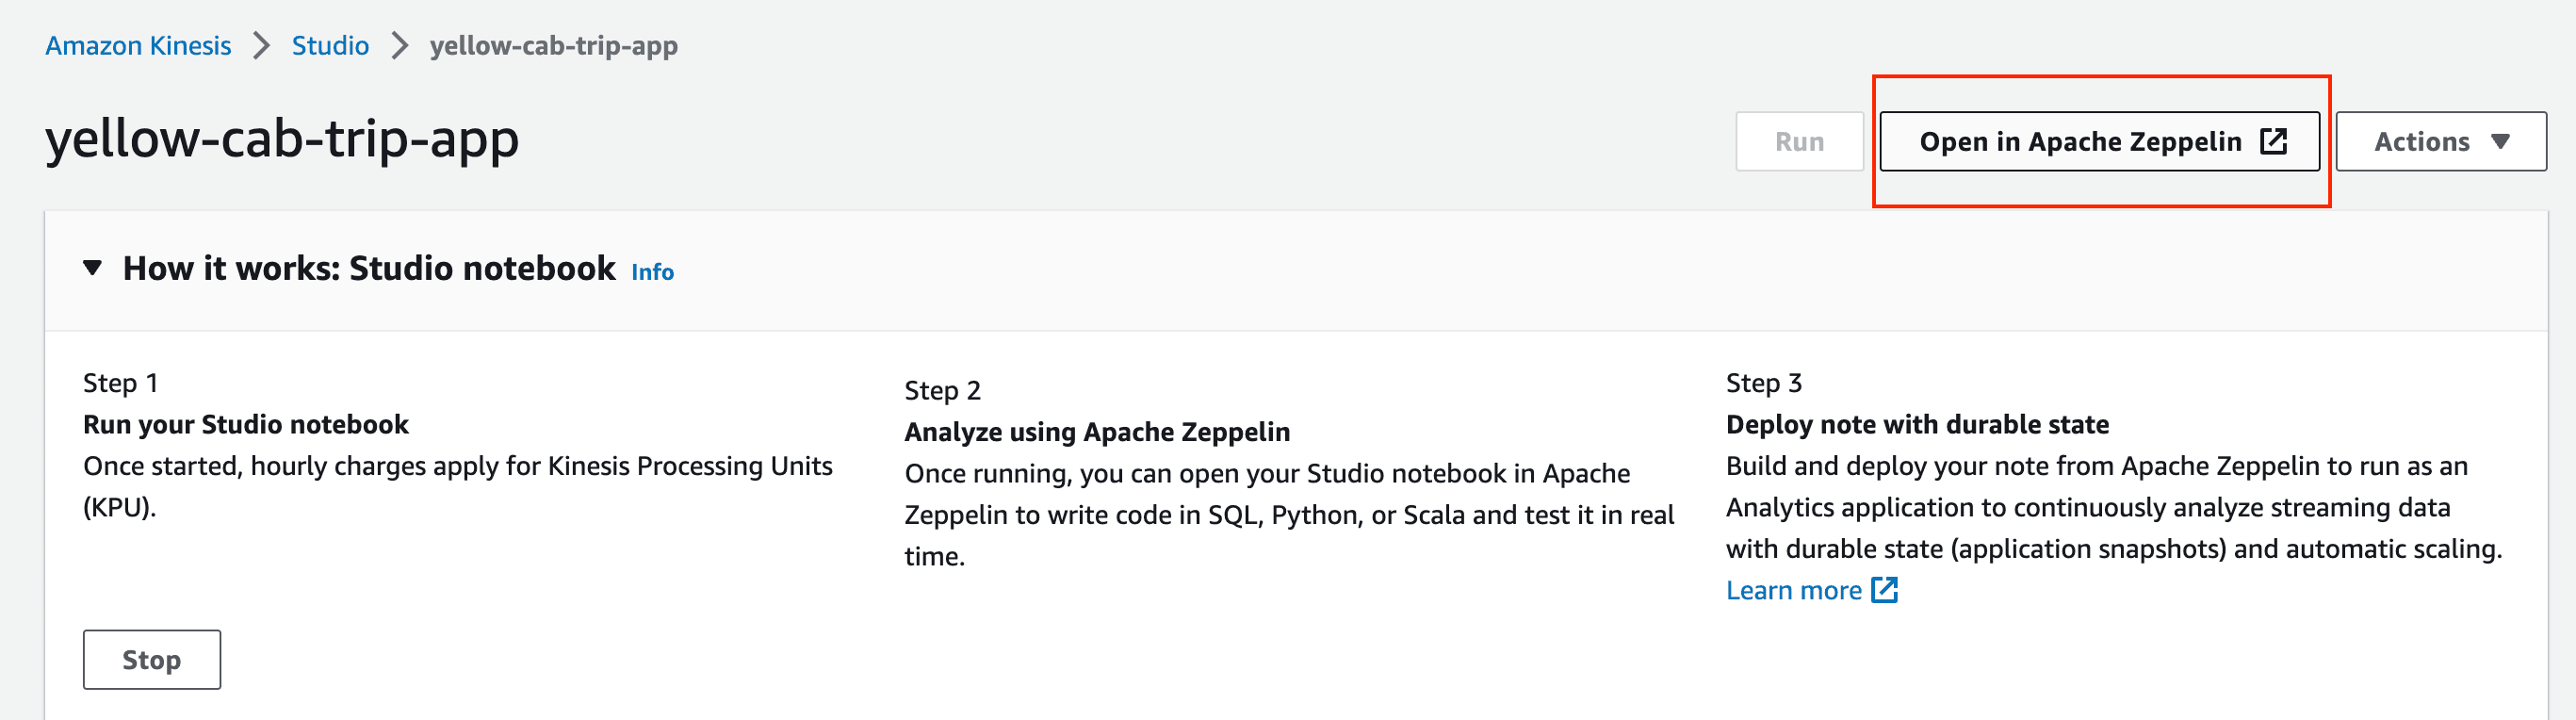Stop the running Studio notebook
Screen dimensions: 2576x720
[x=152, y=660]
